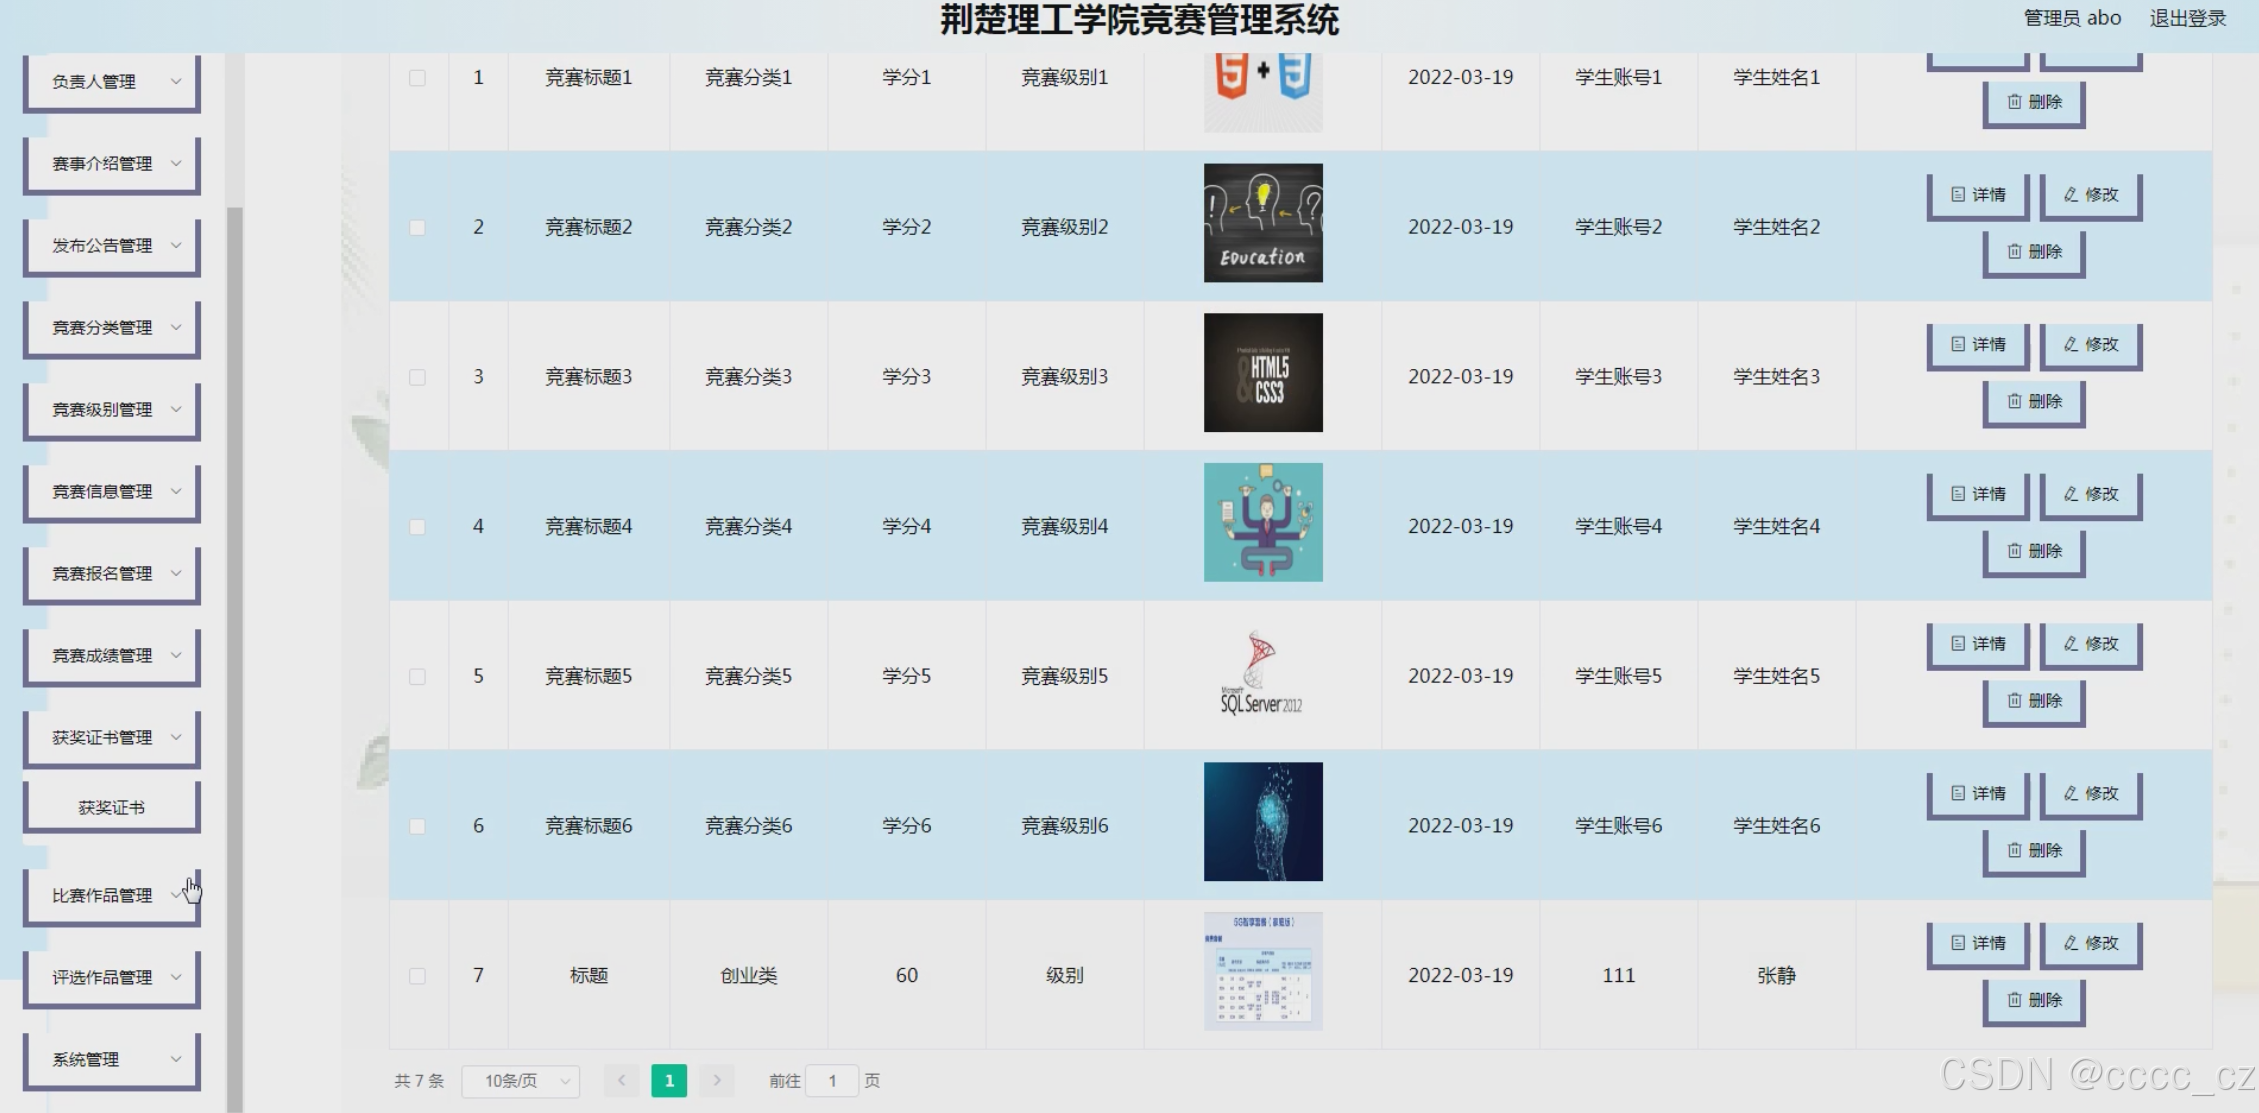Check the checkbox for row 2
The width and height of the screenshot is (2259, 1113).
(417, 228)
